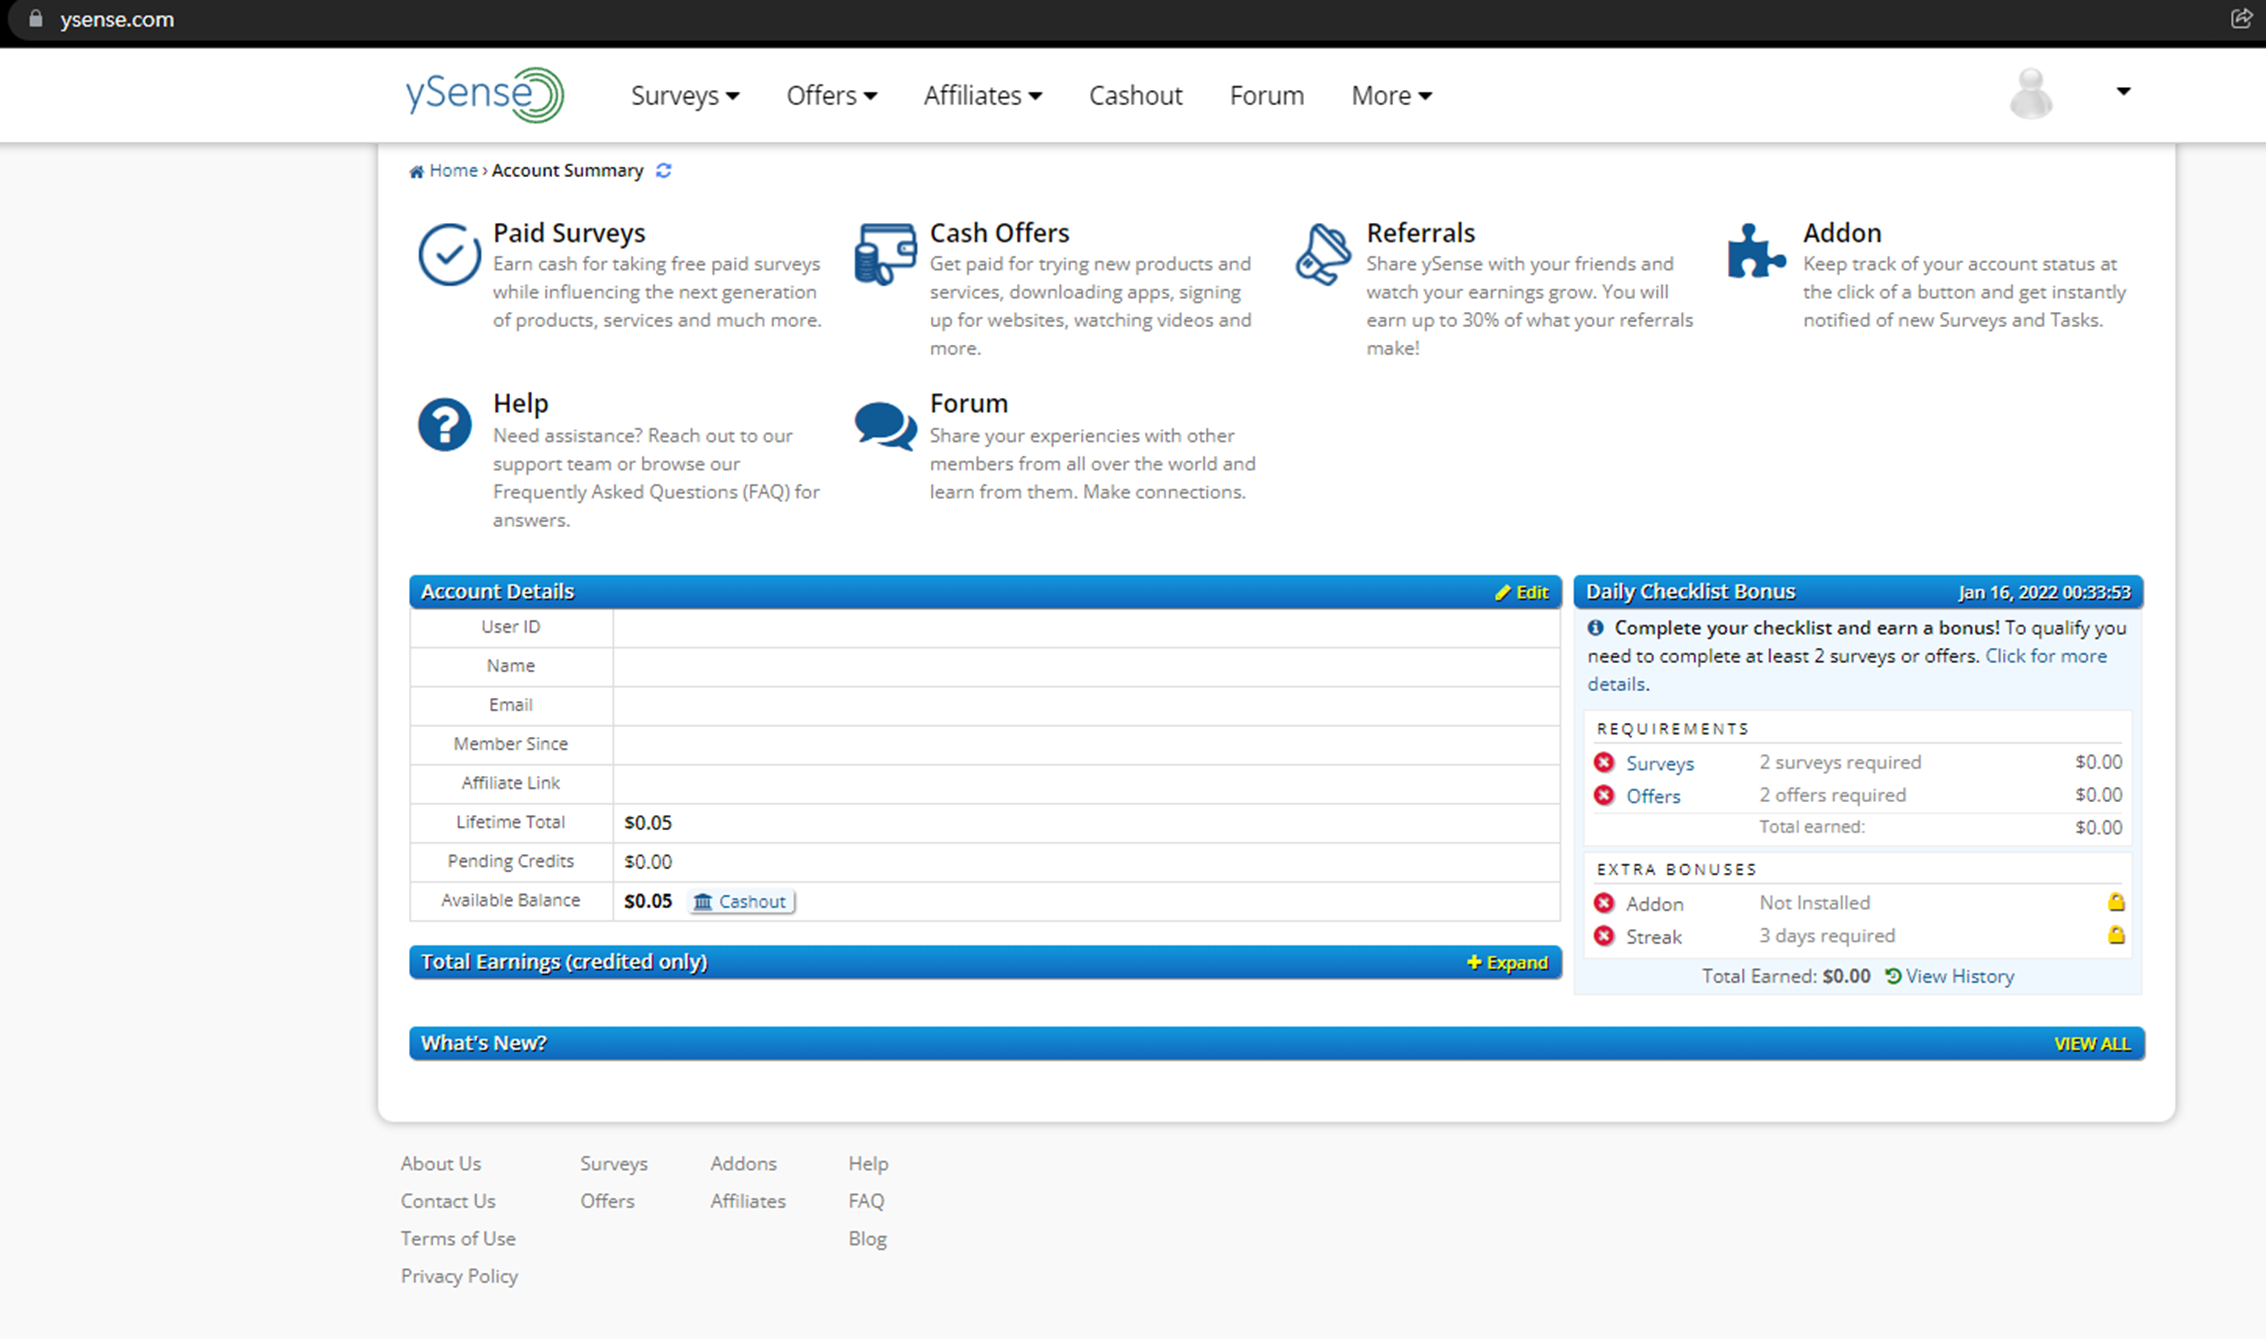Click the refresh icon beside Account Summary
The width and height of the screenshot is (2266, 1339).
pyautogui.click(x=664, y=171)
